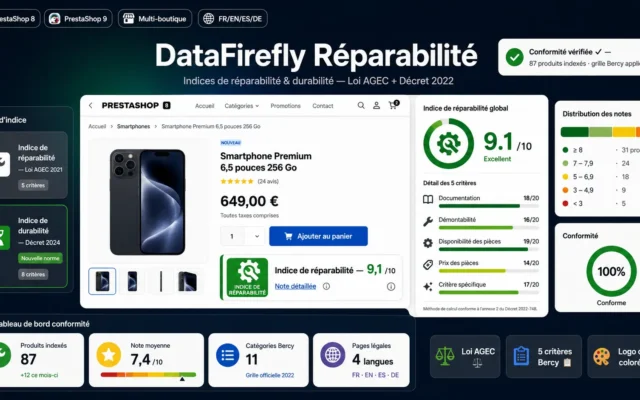Select the third side-view thumbnail

tap(161, 281)
